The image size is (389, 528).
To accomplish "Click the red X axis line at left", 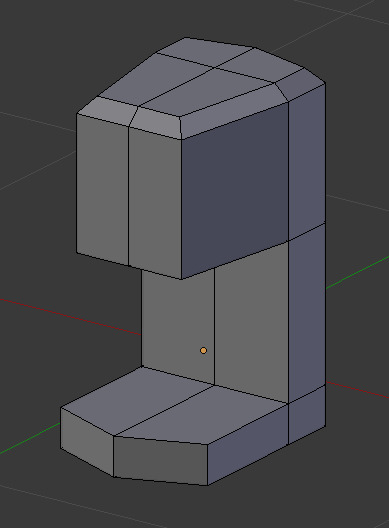I will coord(70,316).
